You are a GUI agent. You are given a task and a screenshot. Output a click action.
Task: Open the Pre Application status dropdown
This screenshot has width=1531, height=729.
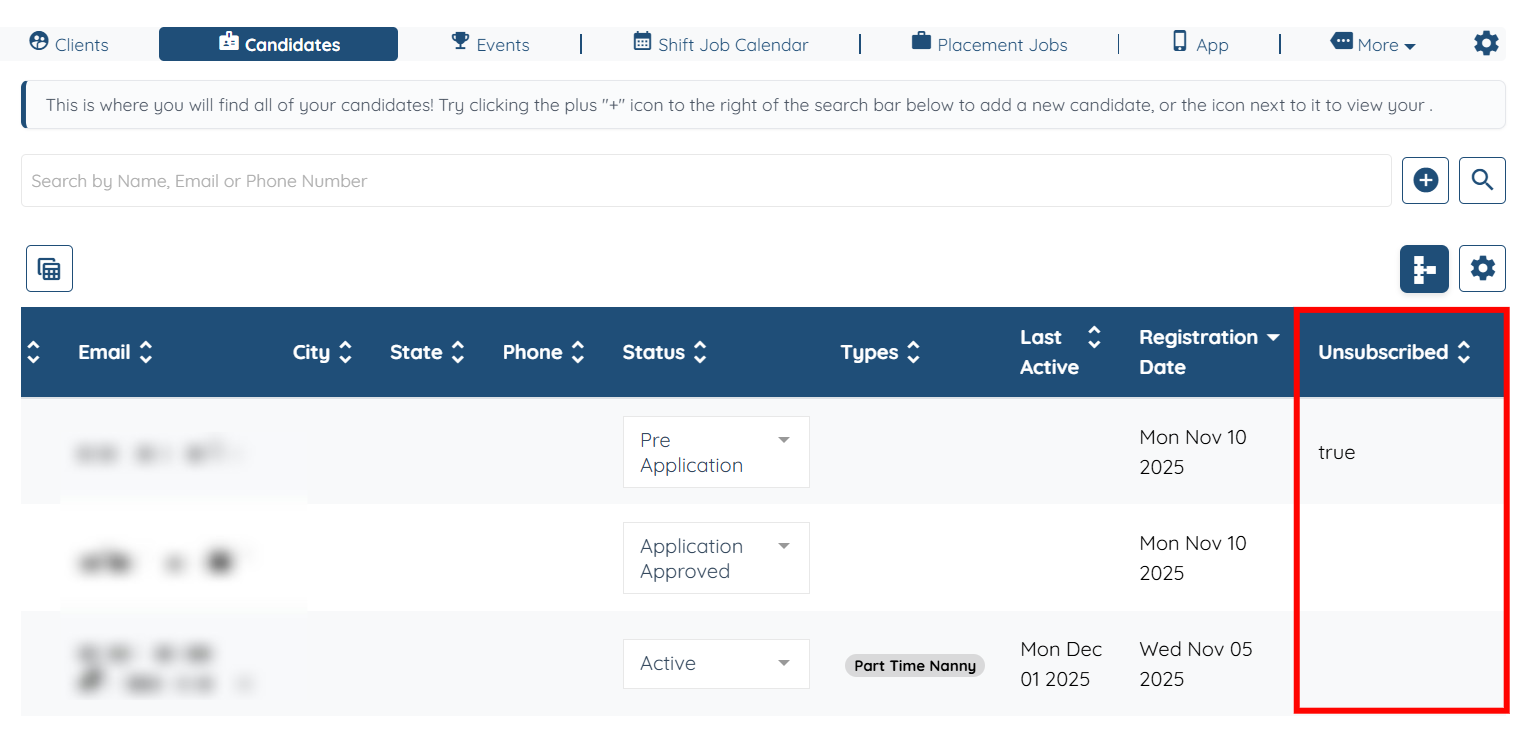coord(716,452)
